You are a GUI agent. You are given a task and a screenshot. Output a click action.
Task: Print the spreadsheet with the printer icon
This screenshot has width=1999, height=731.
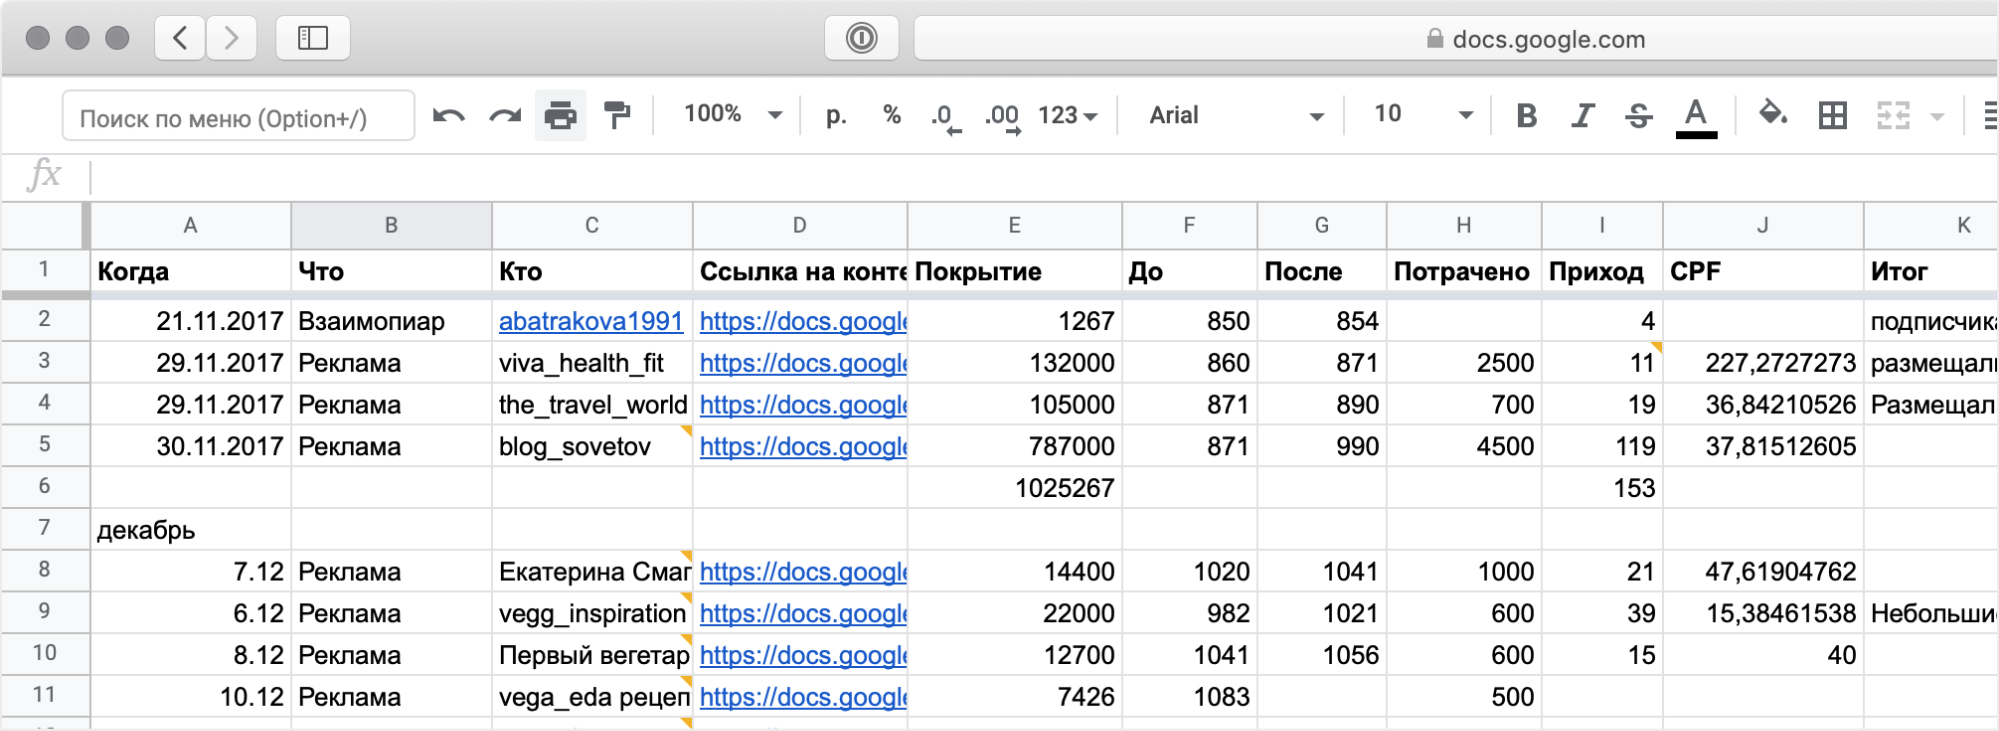coord(560,116)
